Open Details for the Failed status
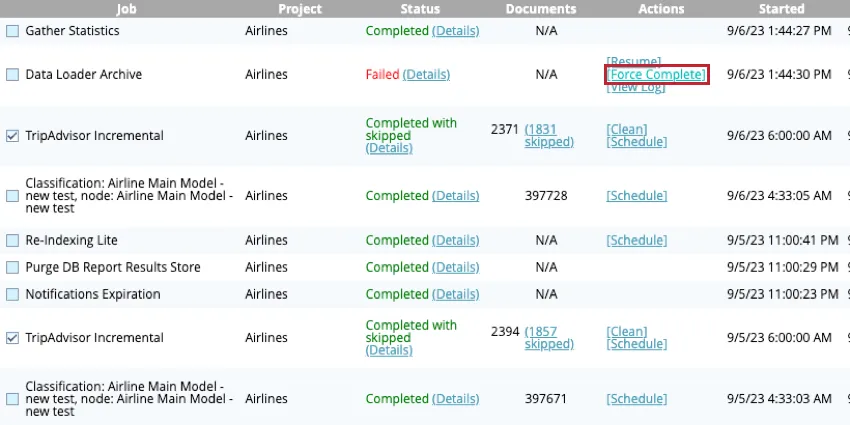The width and height of the screenshot is (850, 425). click(426, 74)
